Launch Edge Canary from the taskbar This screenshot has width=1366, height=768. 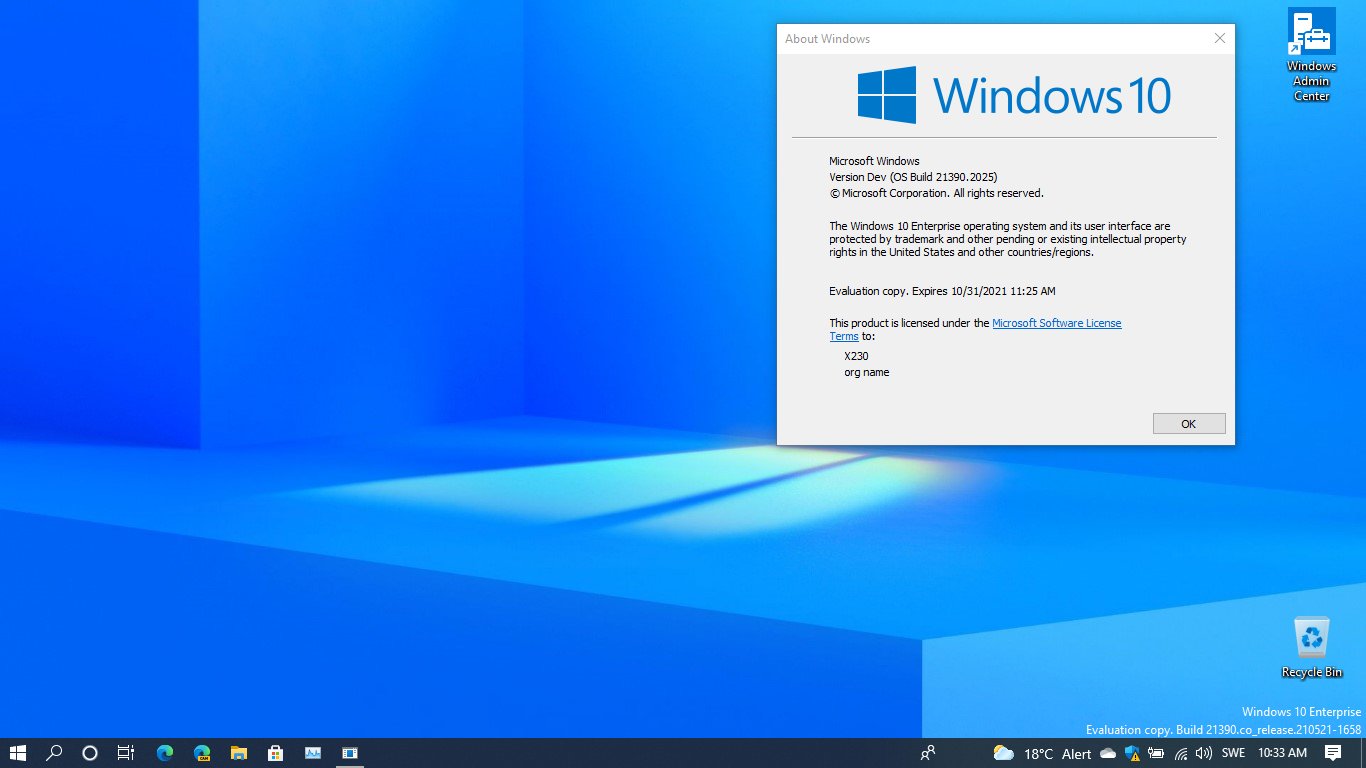point(202,753)
